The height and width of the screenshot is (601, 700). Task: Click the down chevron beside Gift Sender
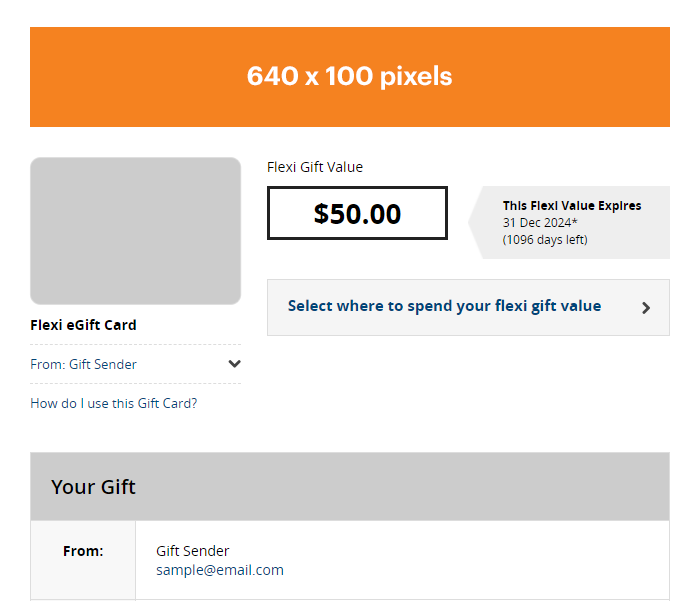point(234,364)
